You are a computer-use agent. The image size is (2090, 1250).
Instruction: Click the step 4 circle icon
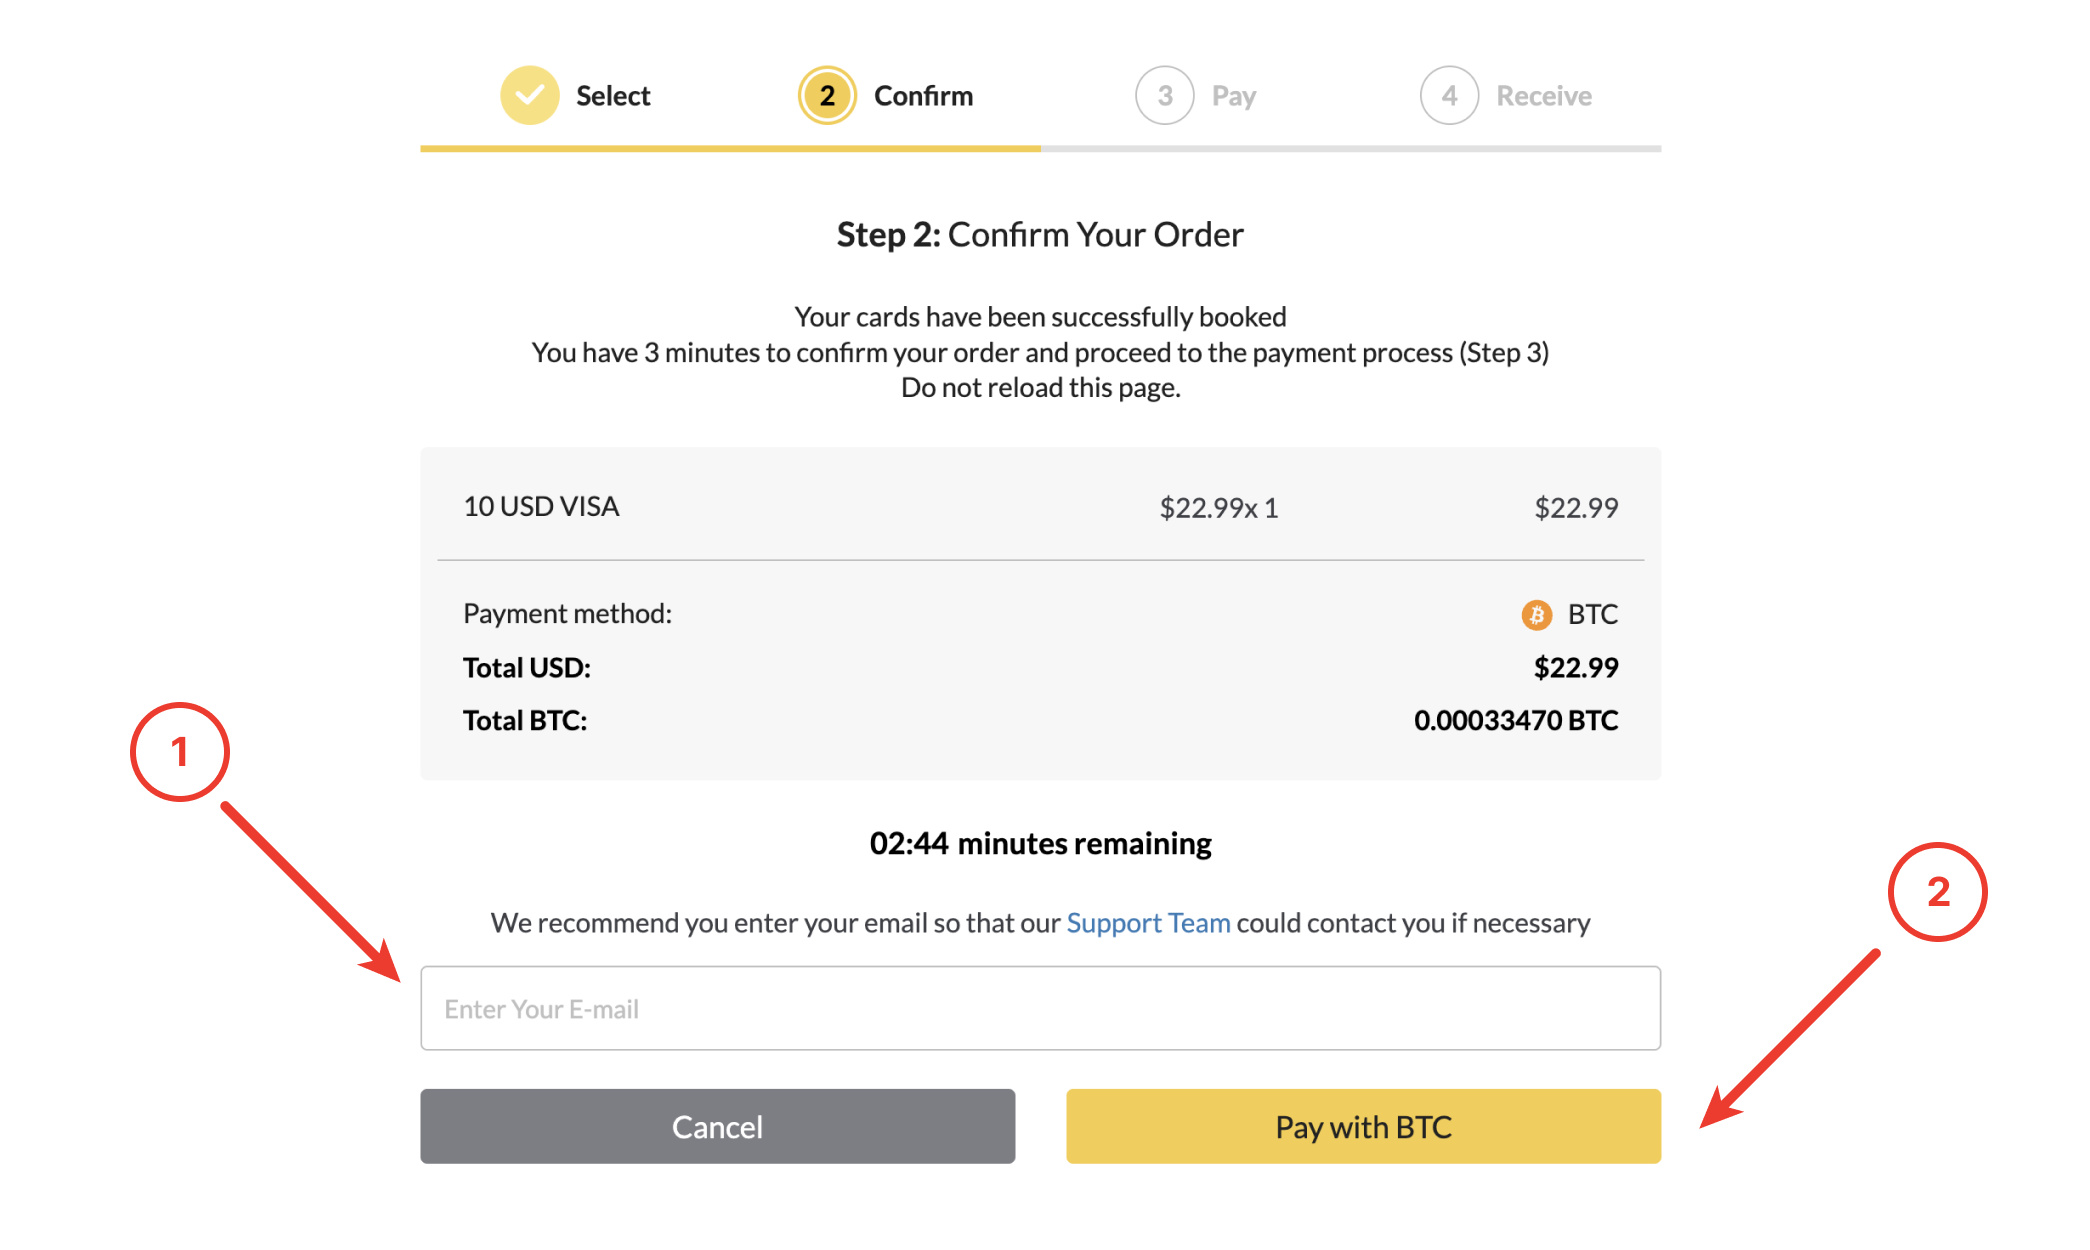(1449, 96)
